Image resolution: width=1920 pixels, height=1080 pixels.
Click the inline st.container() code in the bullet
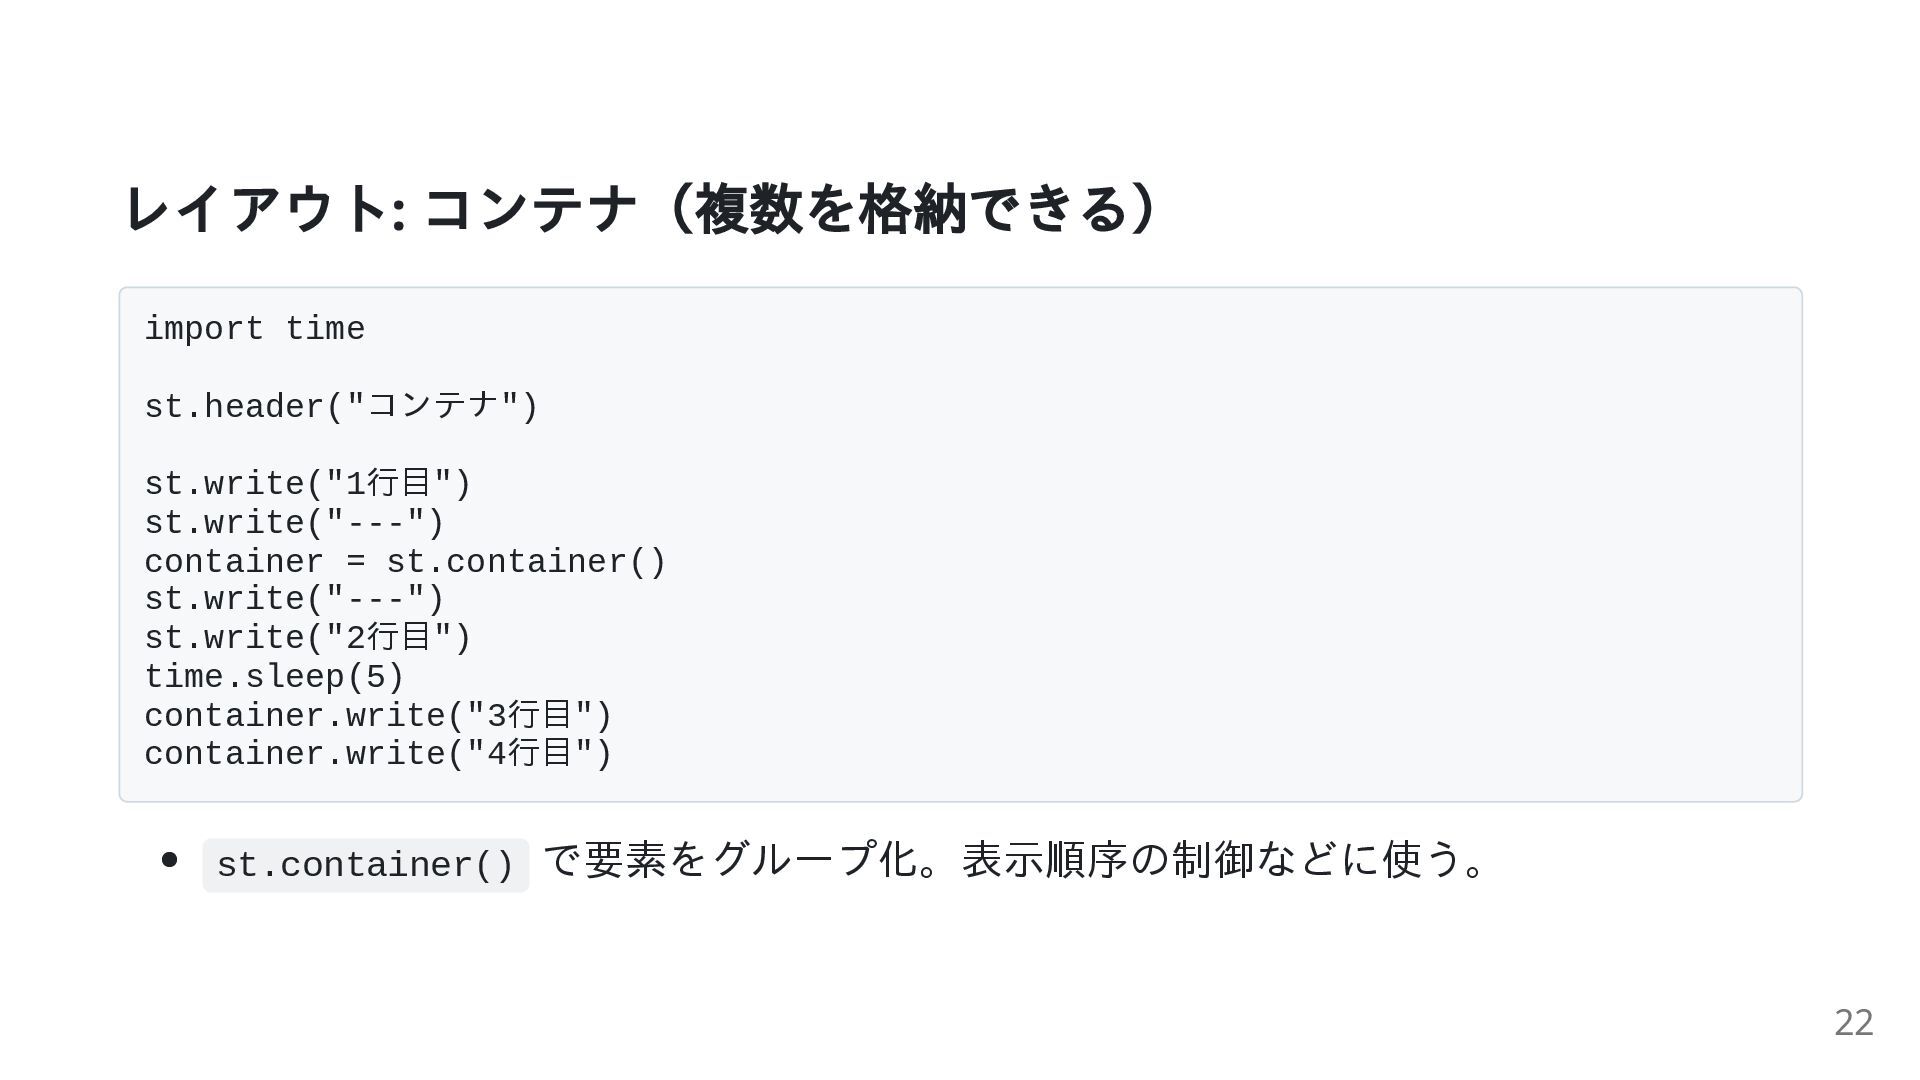tap(365, 865)
